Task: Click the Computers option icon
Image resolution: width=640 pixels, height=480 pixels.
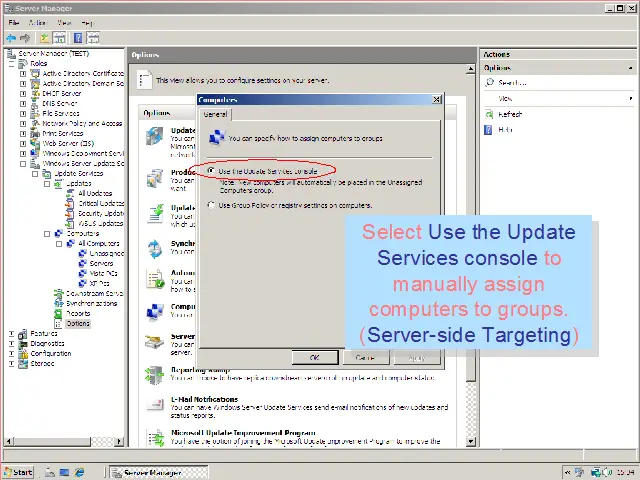Action: (x=155, y=312)
